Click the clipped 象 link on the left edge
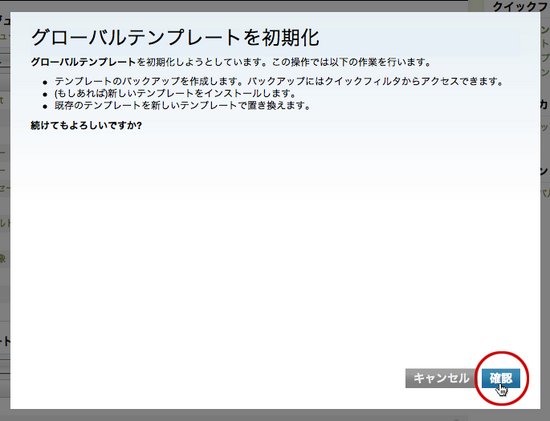This screenshot has width=550, height=421. (3, 259)
